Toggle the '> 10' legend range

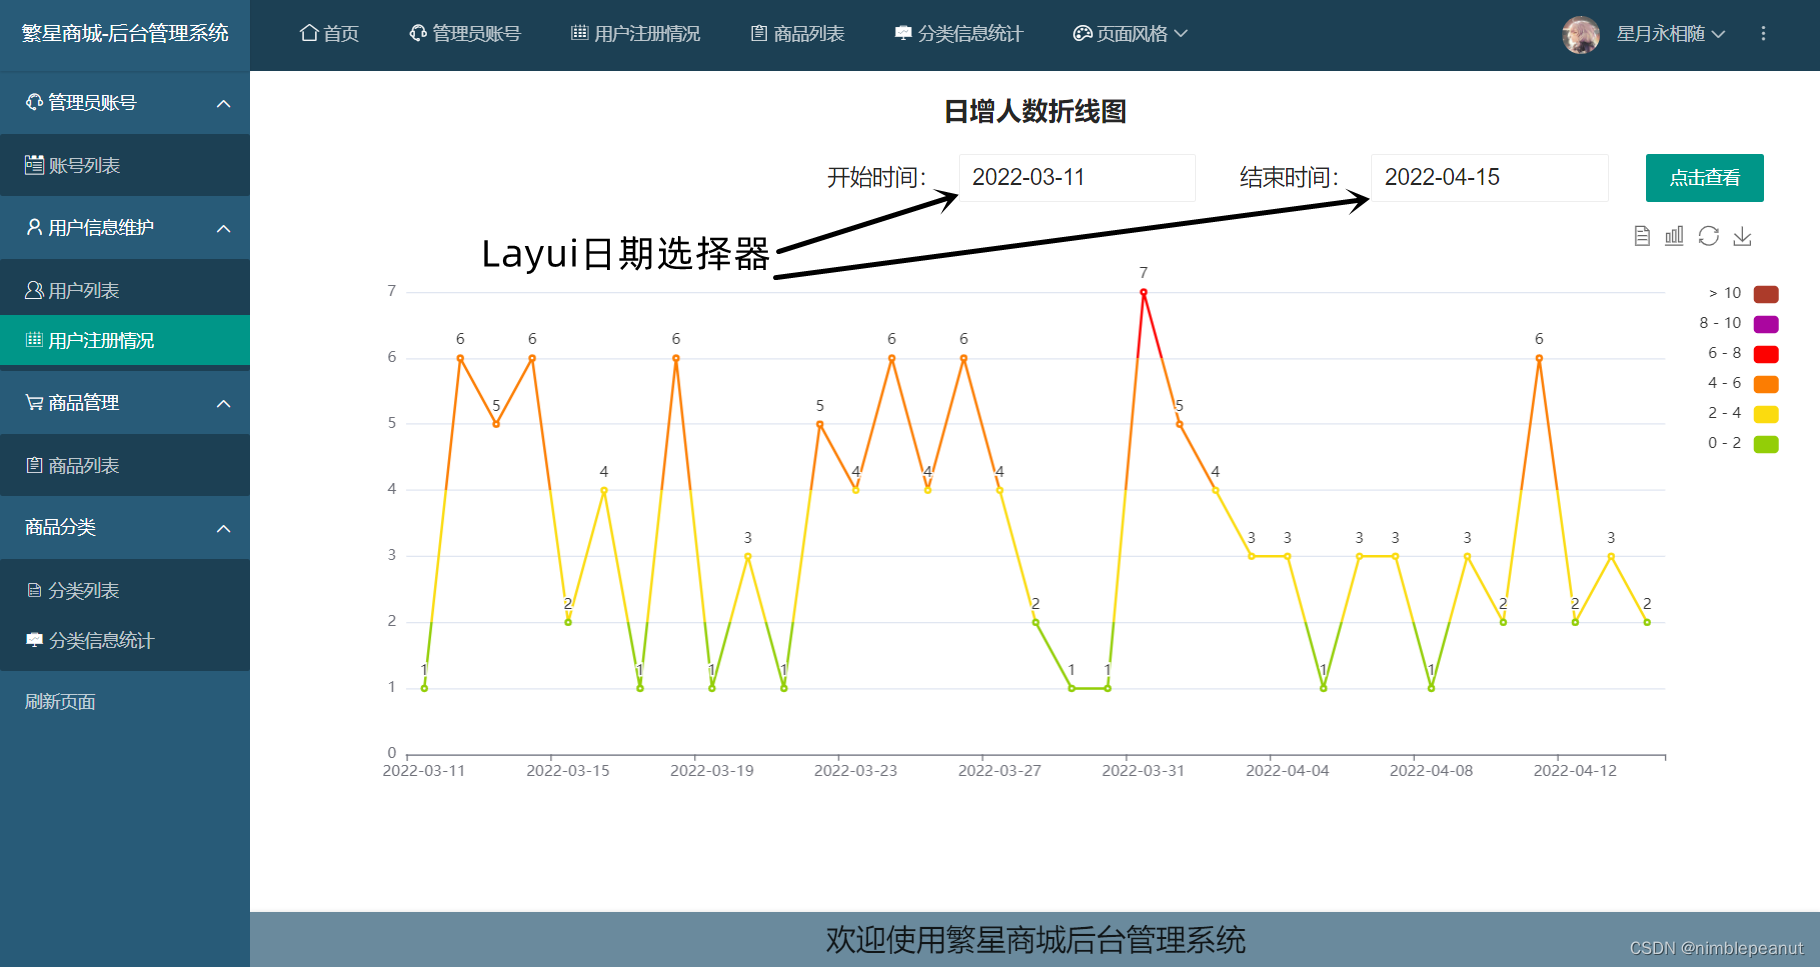point(1743,293)
